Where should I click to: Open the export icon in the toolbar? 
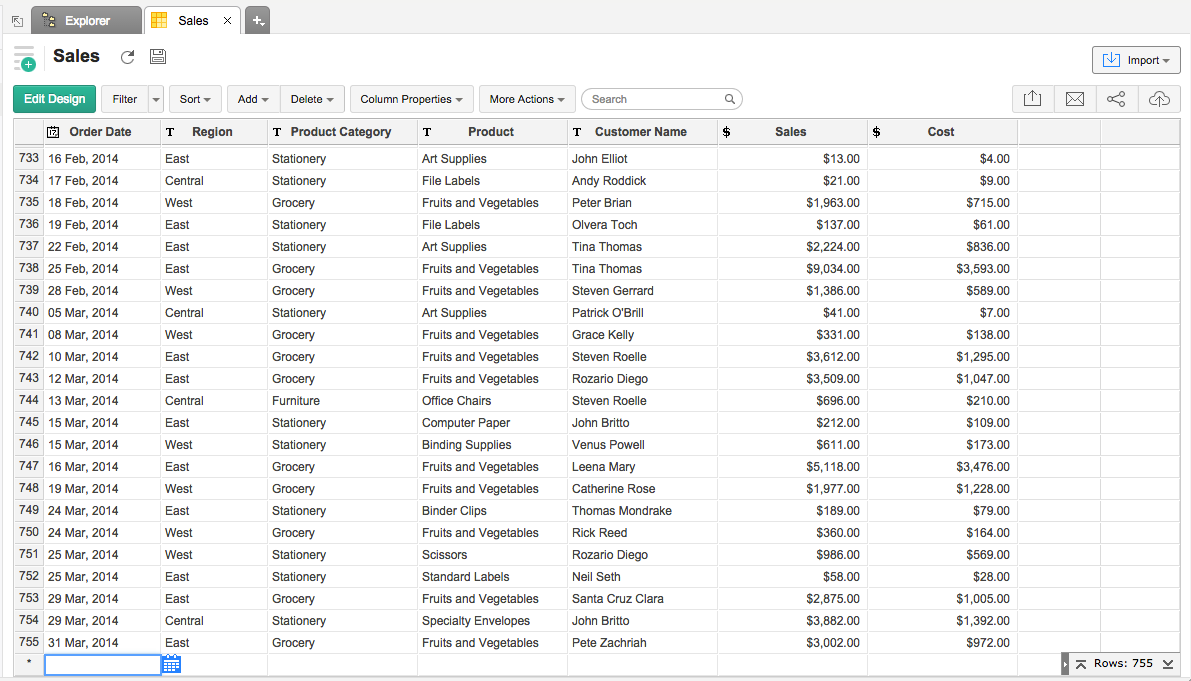click(x=1033, y=99)
